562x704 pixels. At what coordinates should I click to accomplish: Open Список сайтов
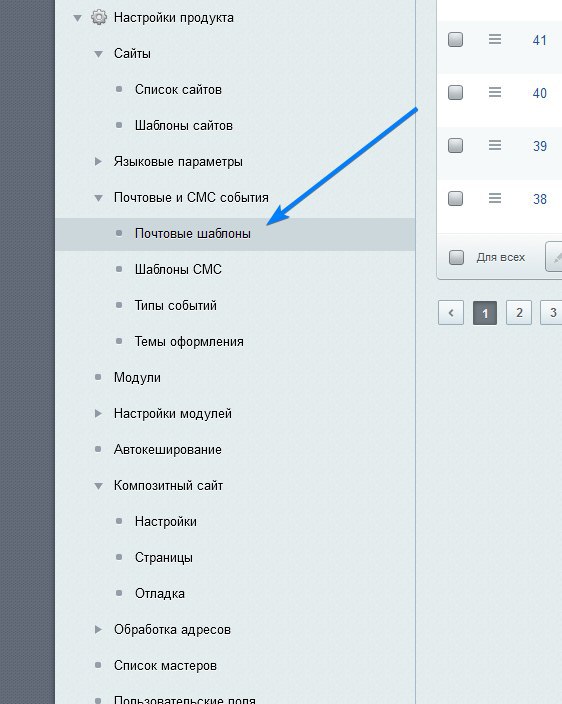(178, 89)
